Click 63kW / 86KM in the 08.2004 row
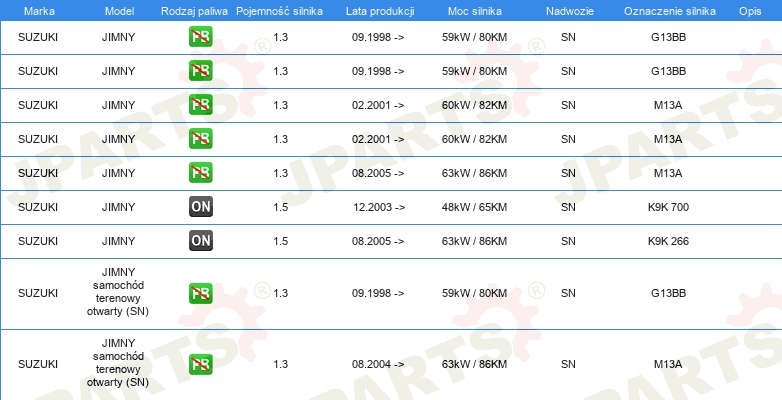 pyautogui.click(x=474, y=365)
